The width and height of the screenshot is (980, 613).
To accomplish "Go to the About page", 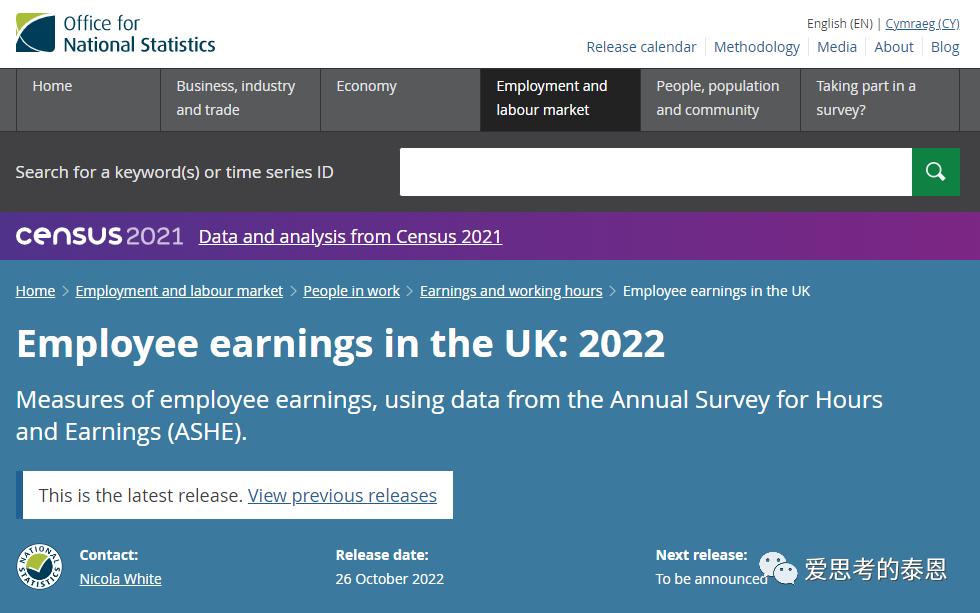I will (x=893, y=46).
